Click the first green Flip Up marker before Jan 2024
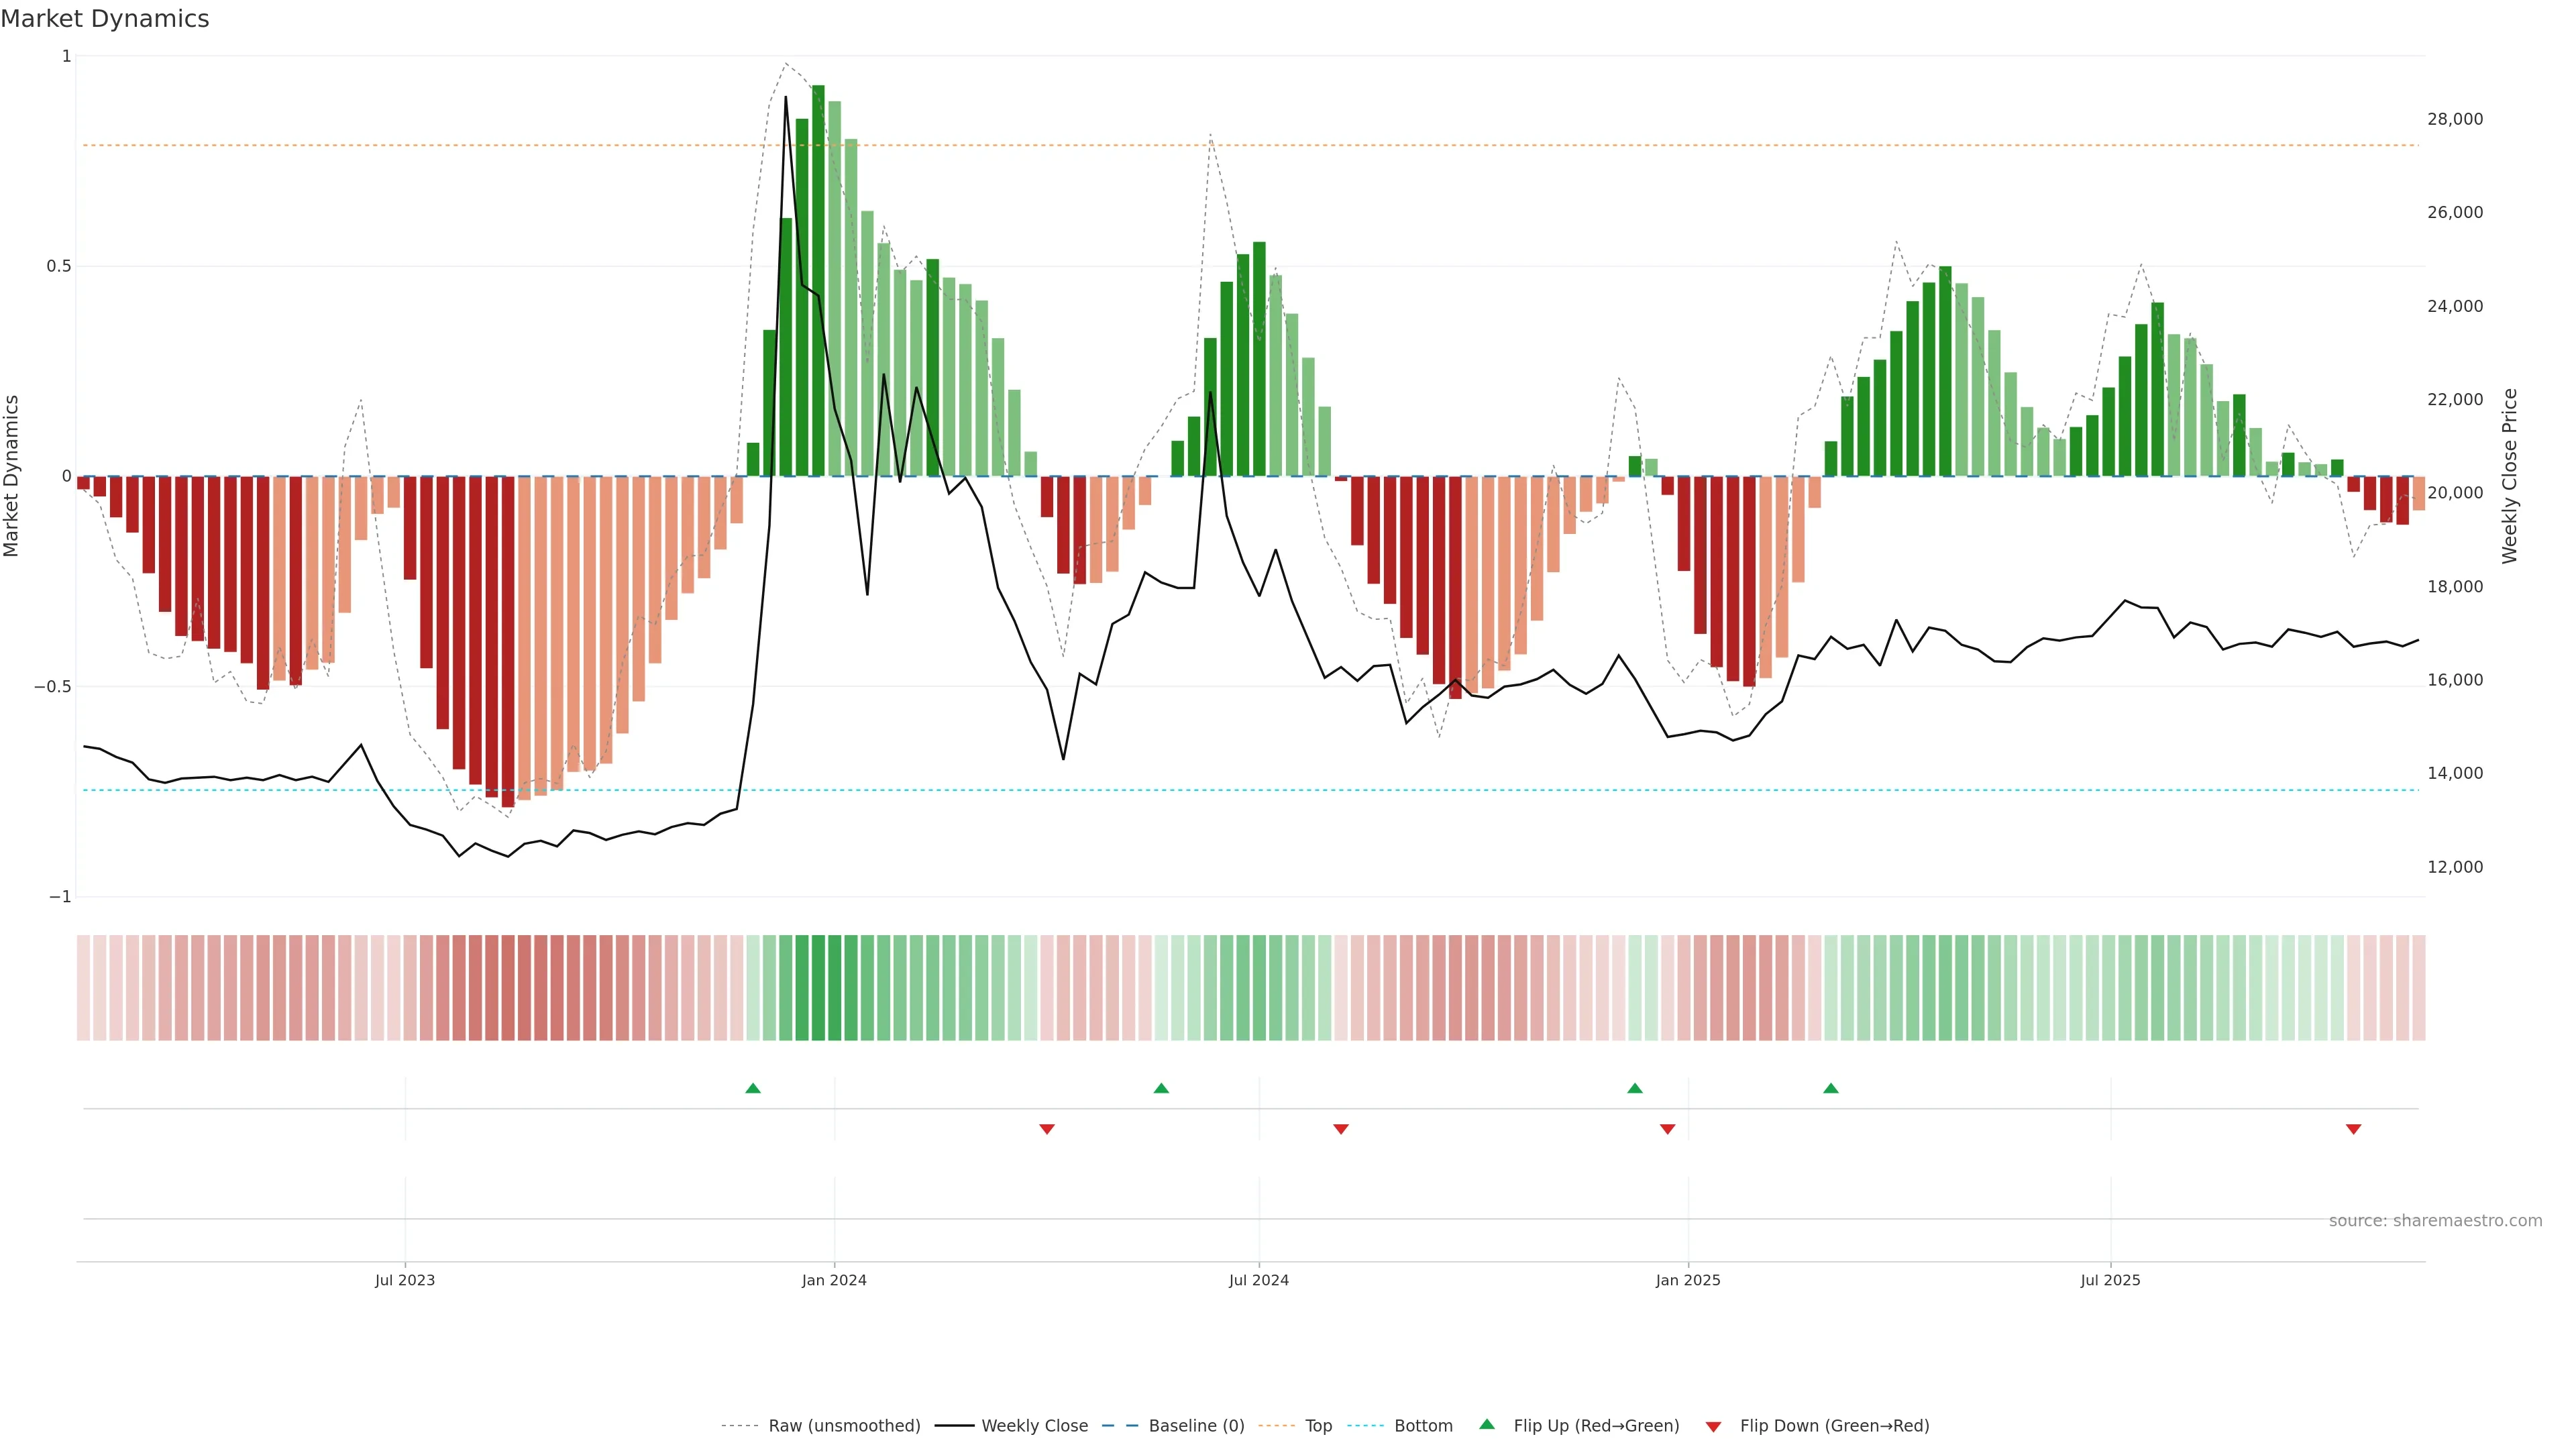Viewport: 2576px width, 1449px height. point(753,1088)
